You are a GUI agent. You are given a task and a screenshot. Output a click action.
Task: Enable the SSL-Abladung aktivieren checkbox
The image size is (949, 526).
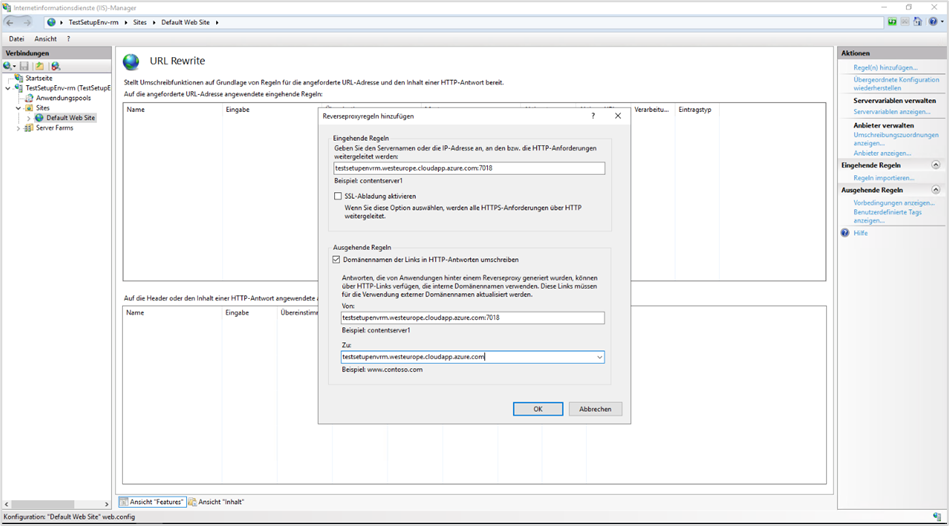pos(338,196)
